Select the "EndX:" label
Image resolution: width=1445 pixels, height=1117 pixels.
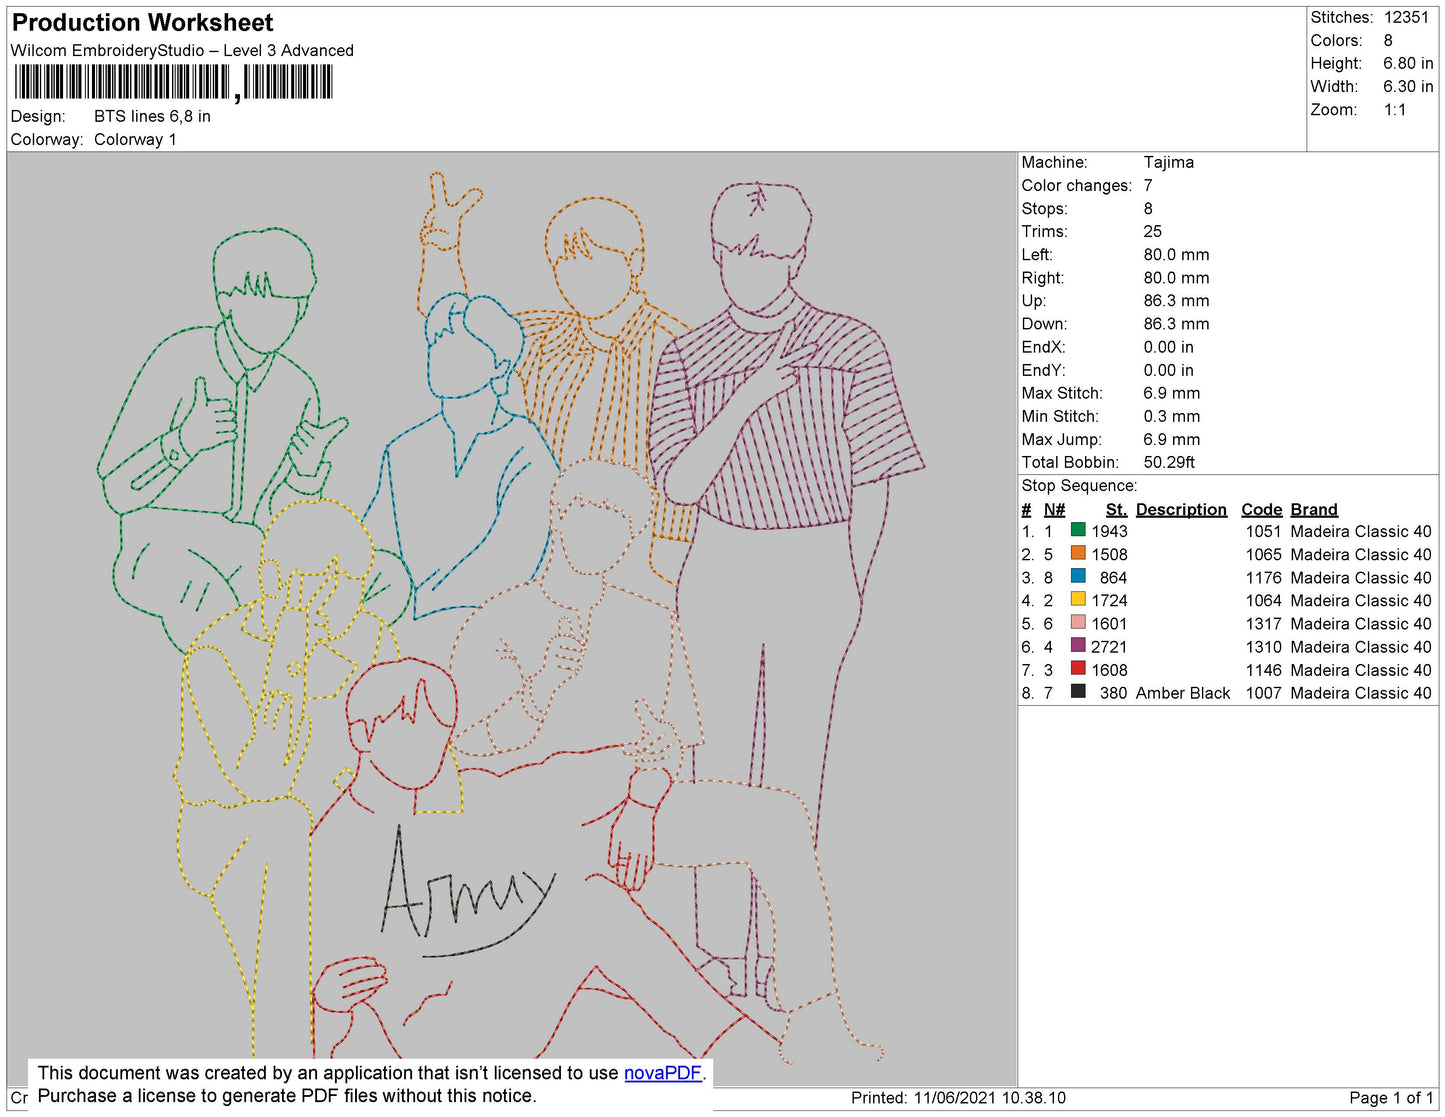click(x=1043, y=347)
